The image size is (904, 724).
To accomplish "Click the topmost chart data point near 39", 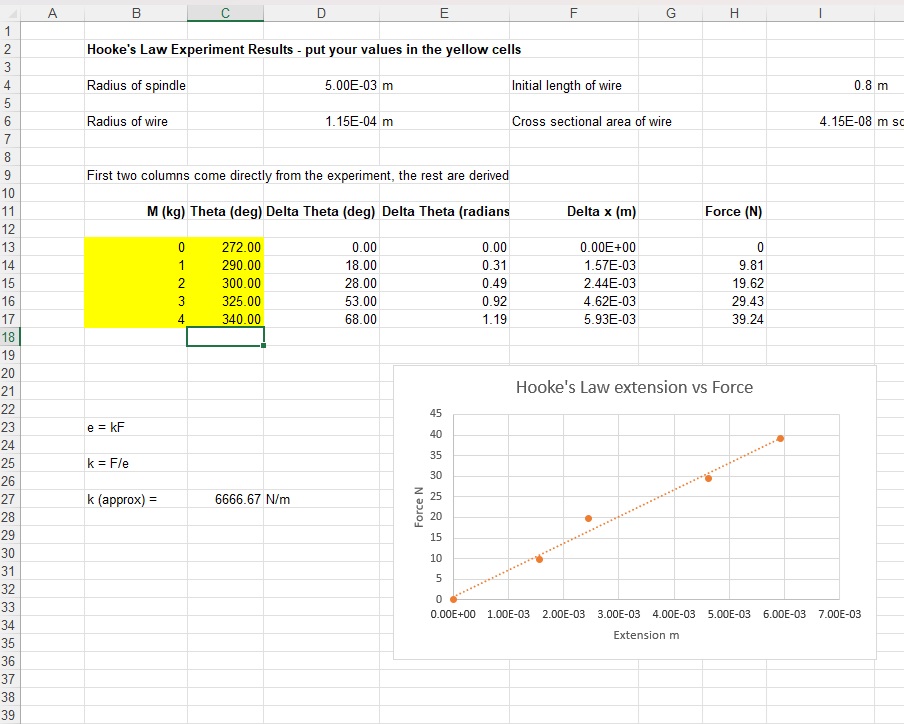I will coord(780,439).
